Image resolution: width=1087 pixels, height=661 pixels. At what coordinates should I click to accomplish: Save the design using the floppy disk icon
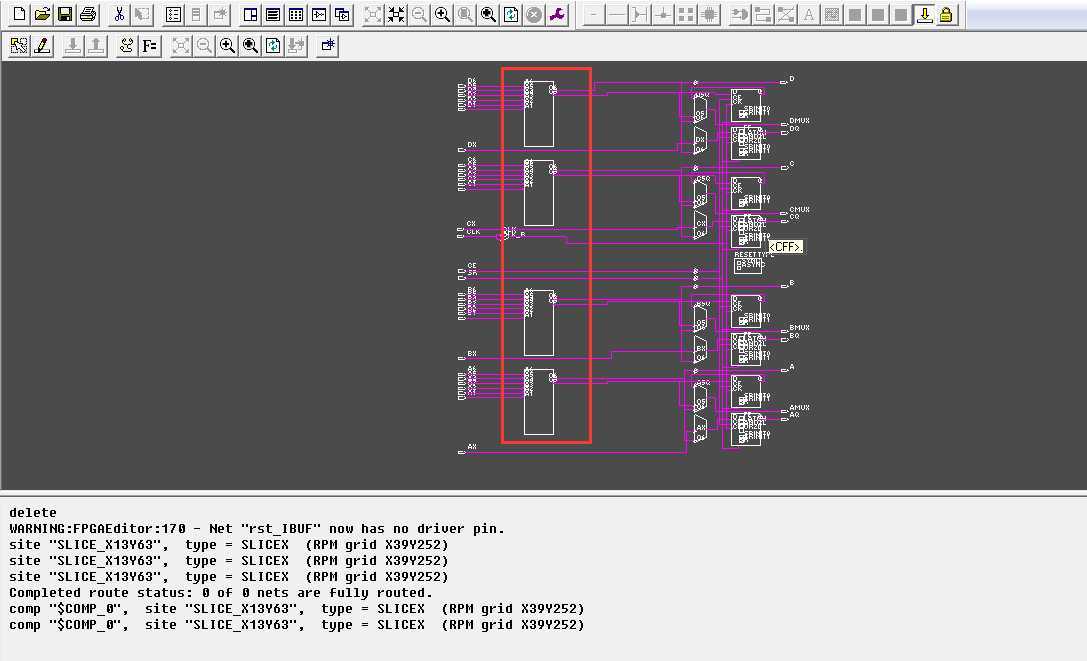coord(64,14)
